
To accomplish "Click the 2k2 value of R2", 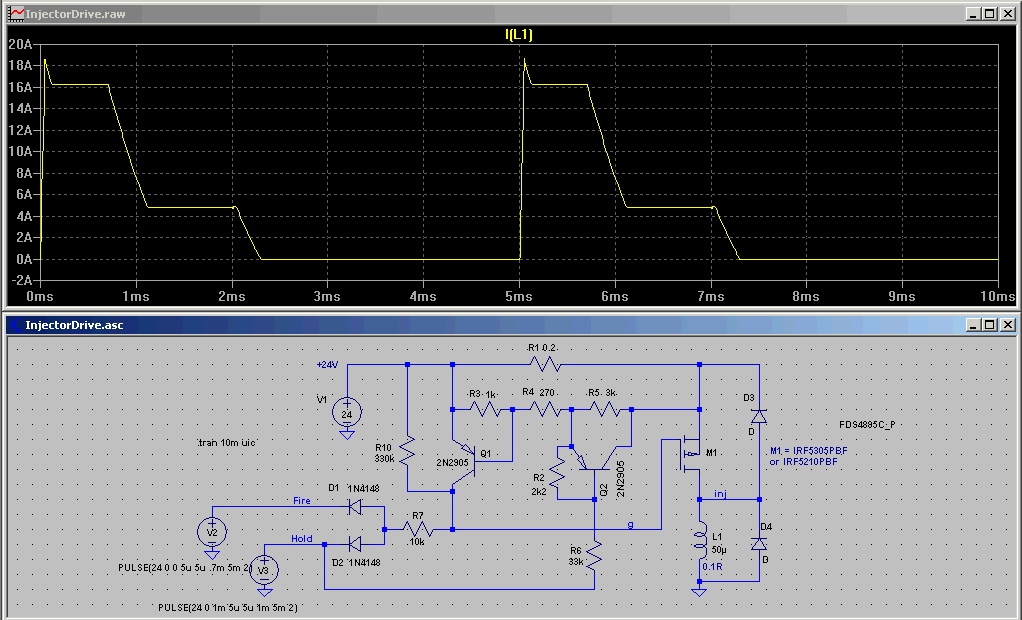I will pyautogui.click(x=539, y=492).
